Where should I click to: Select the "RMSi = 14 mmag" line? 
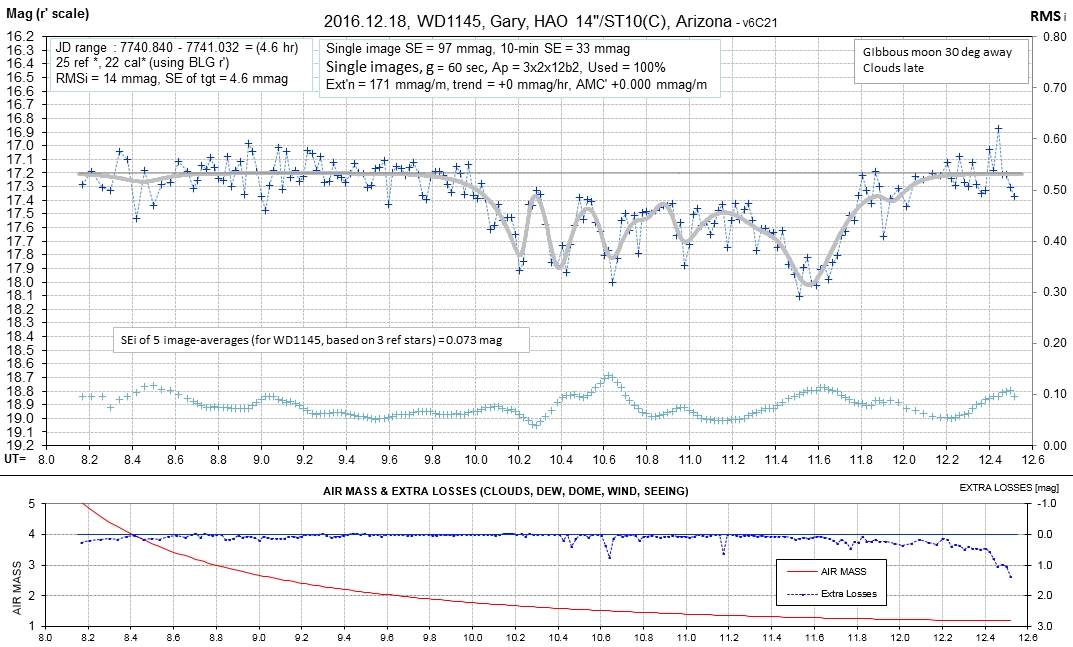click(172, 79)
